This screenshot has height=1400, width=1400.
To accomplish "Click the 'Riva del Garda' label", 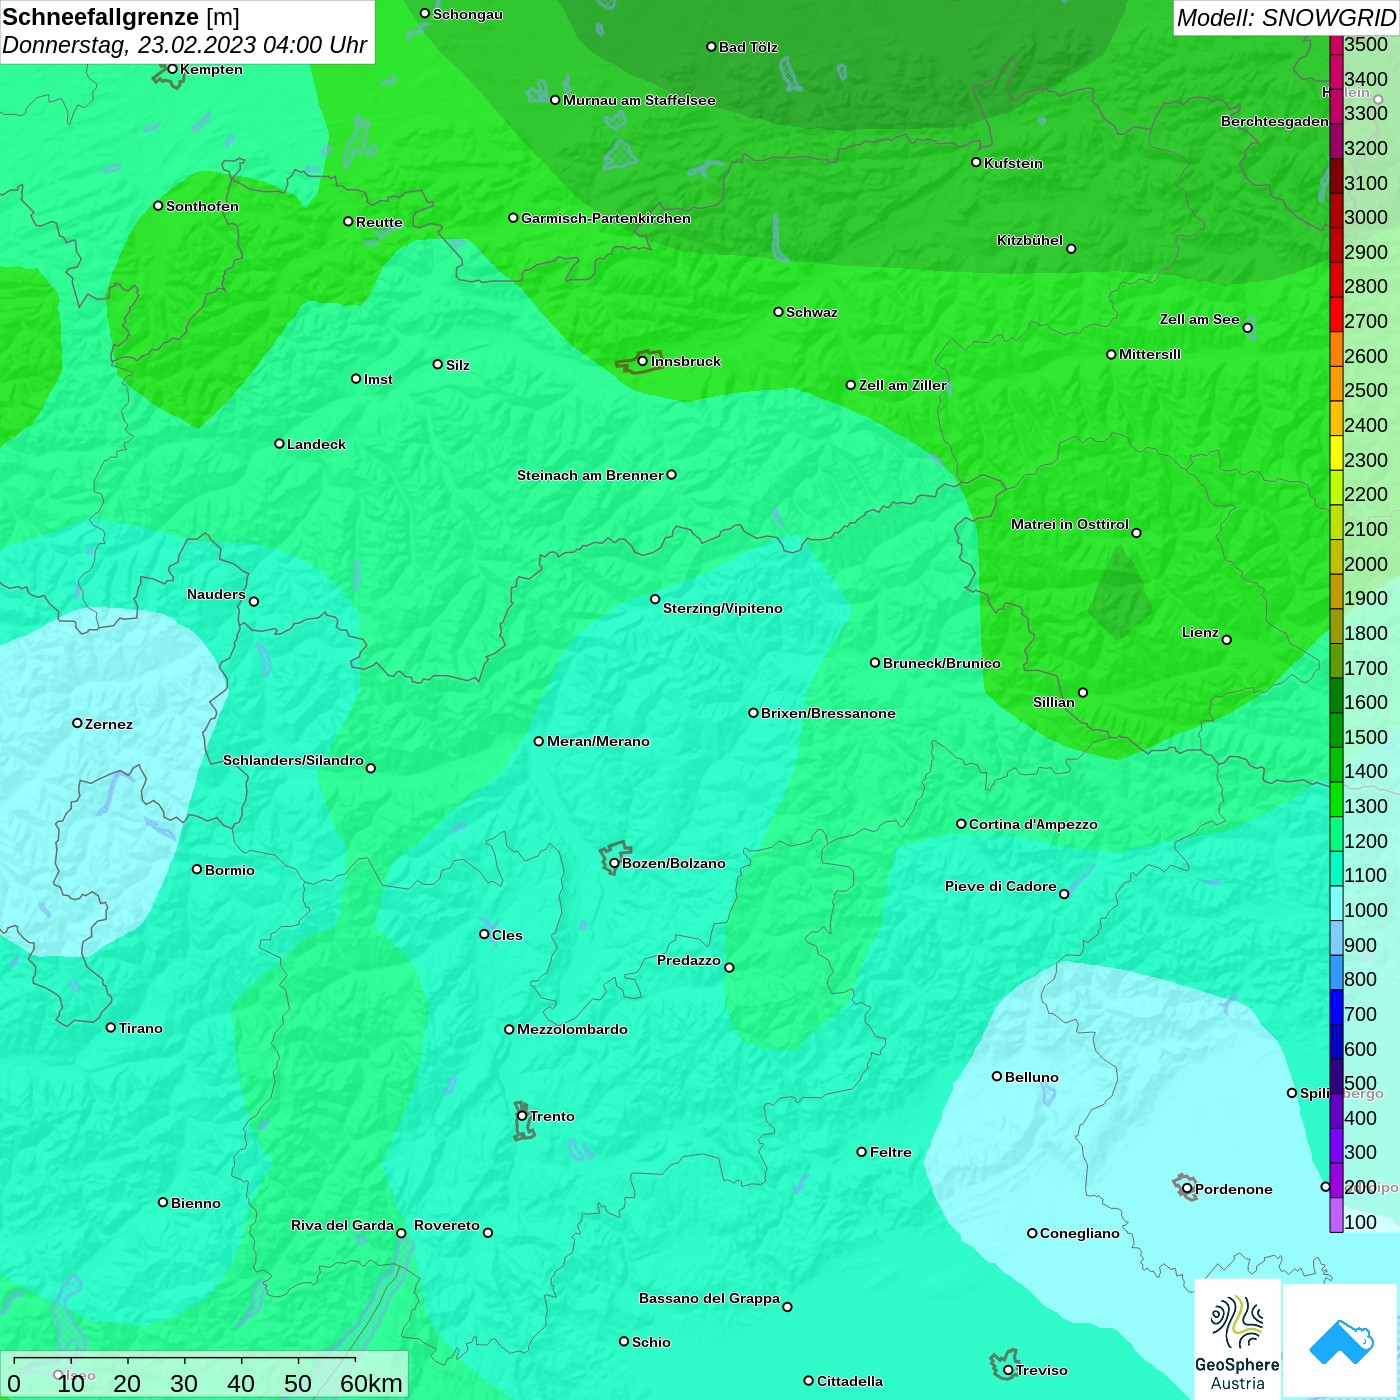I will [342, 1225].
